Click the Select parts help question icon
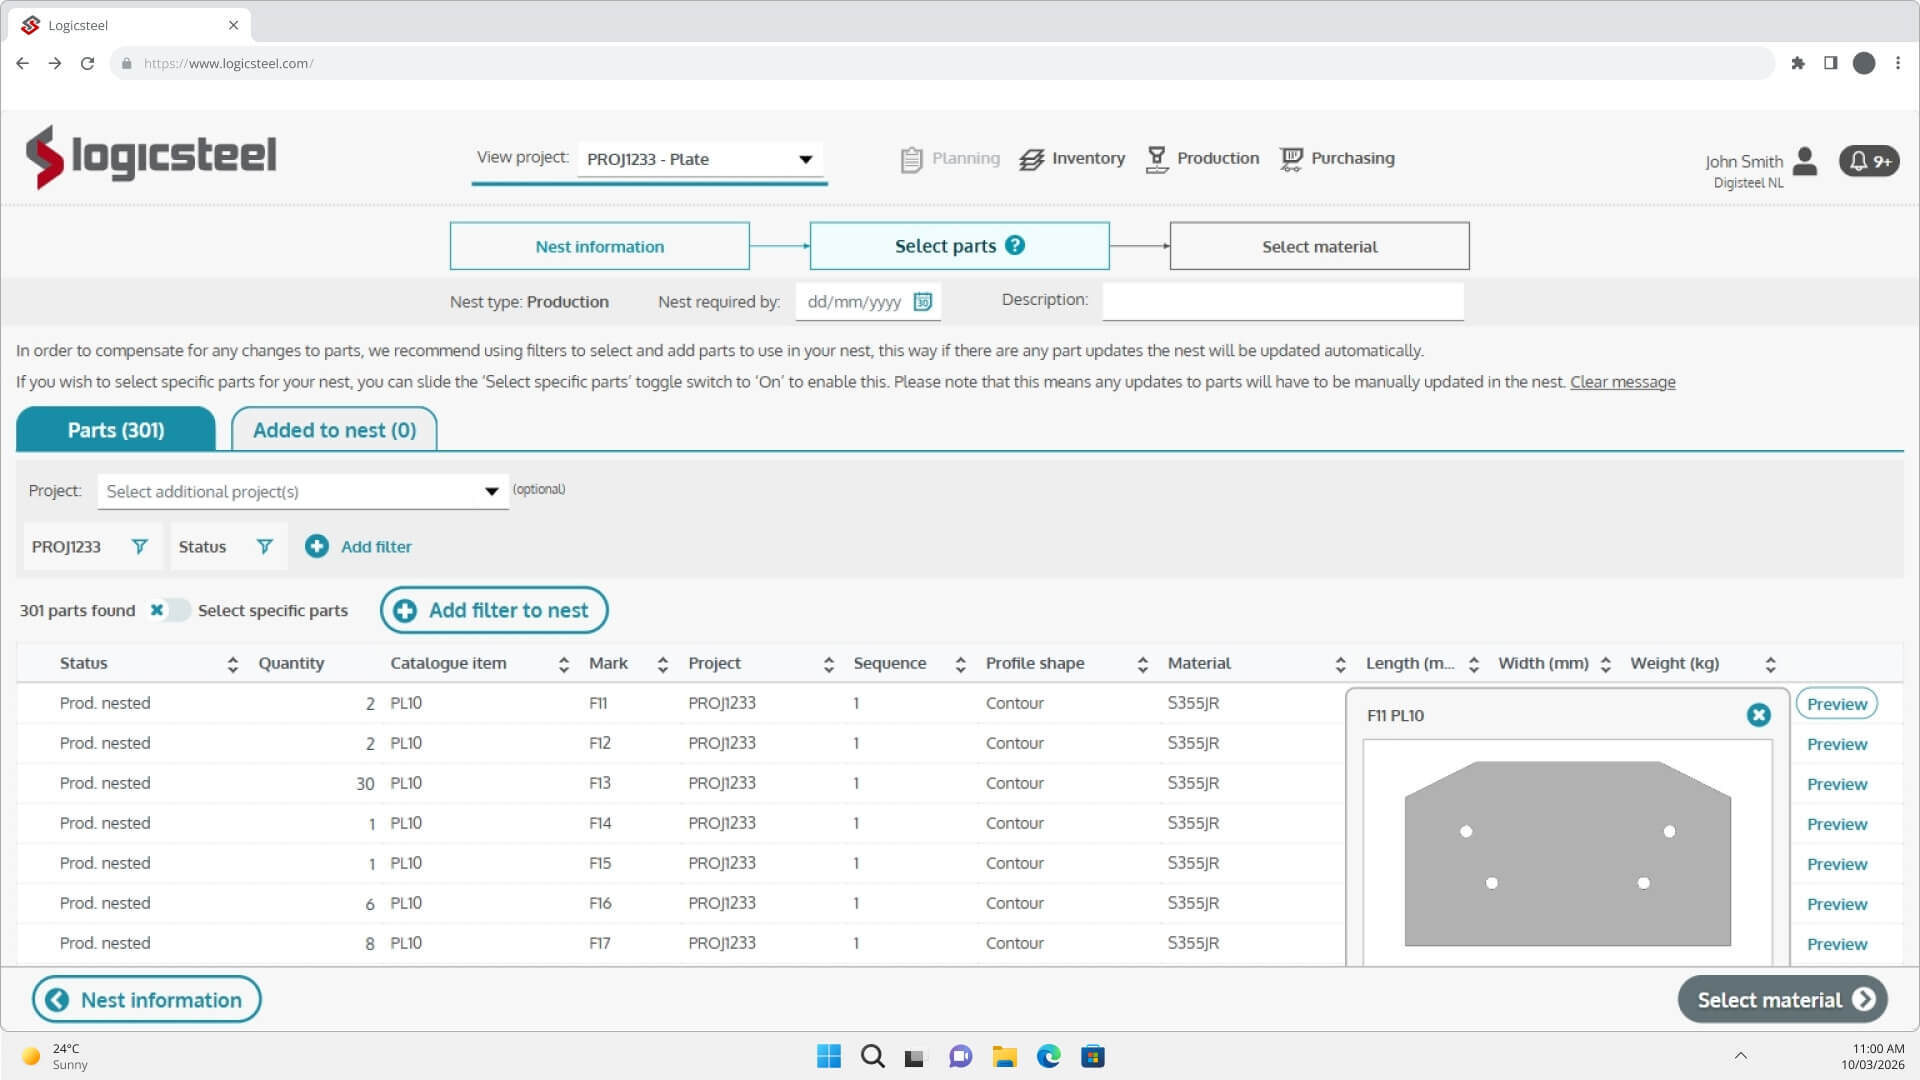Image resolution: width=1920 pixels, height=1080 pixels. point(1015,245)
